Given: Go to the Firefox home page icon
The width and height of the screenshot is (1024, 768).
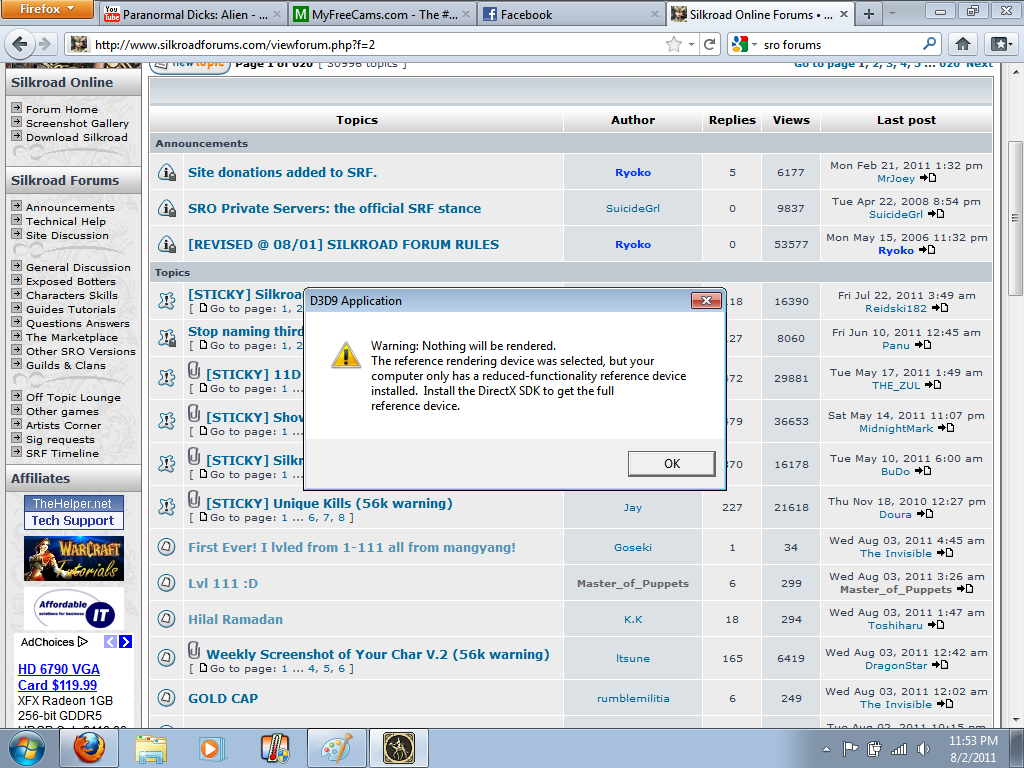Looking at the screenshot, I should click(962, 44).
